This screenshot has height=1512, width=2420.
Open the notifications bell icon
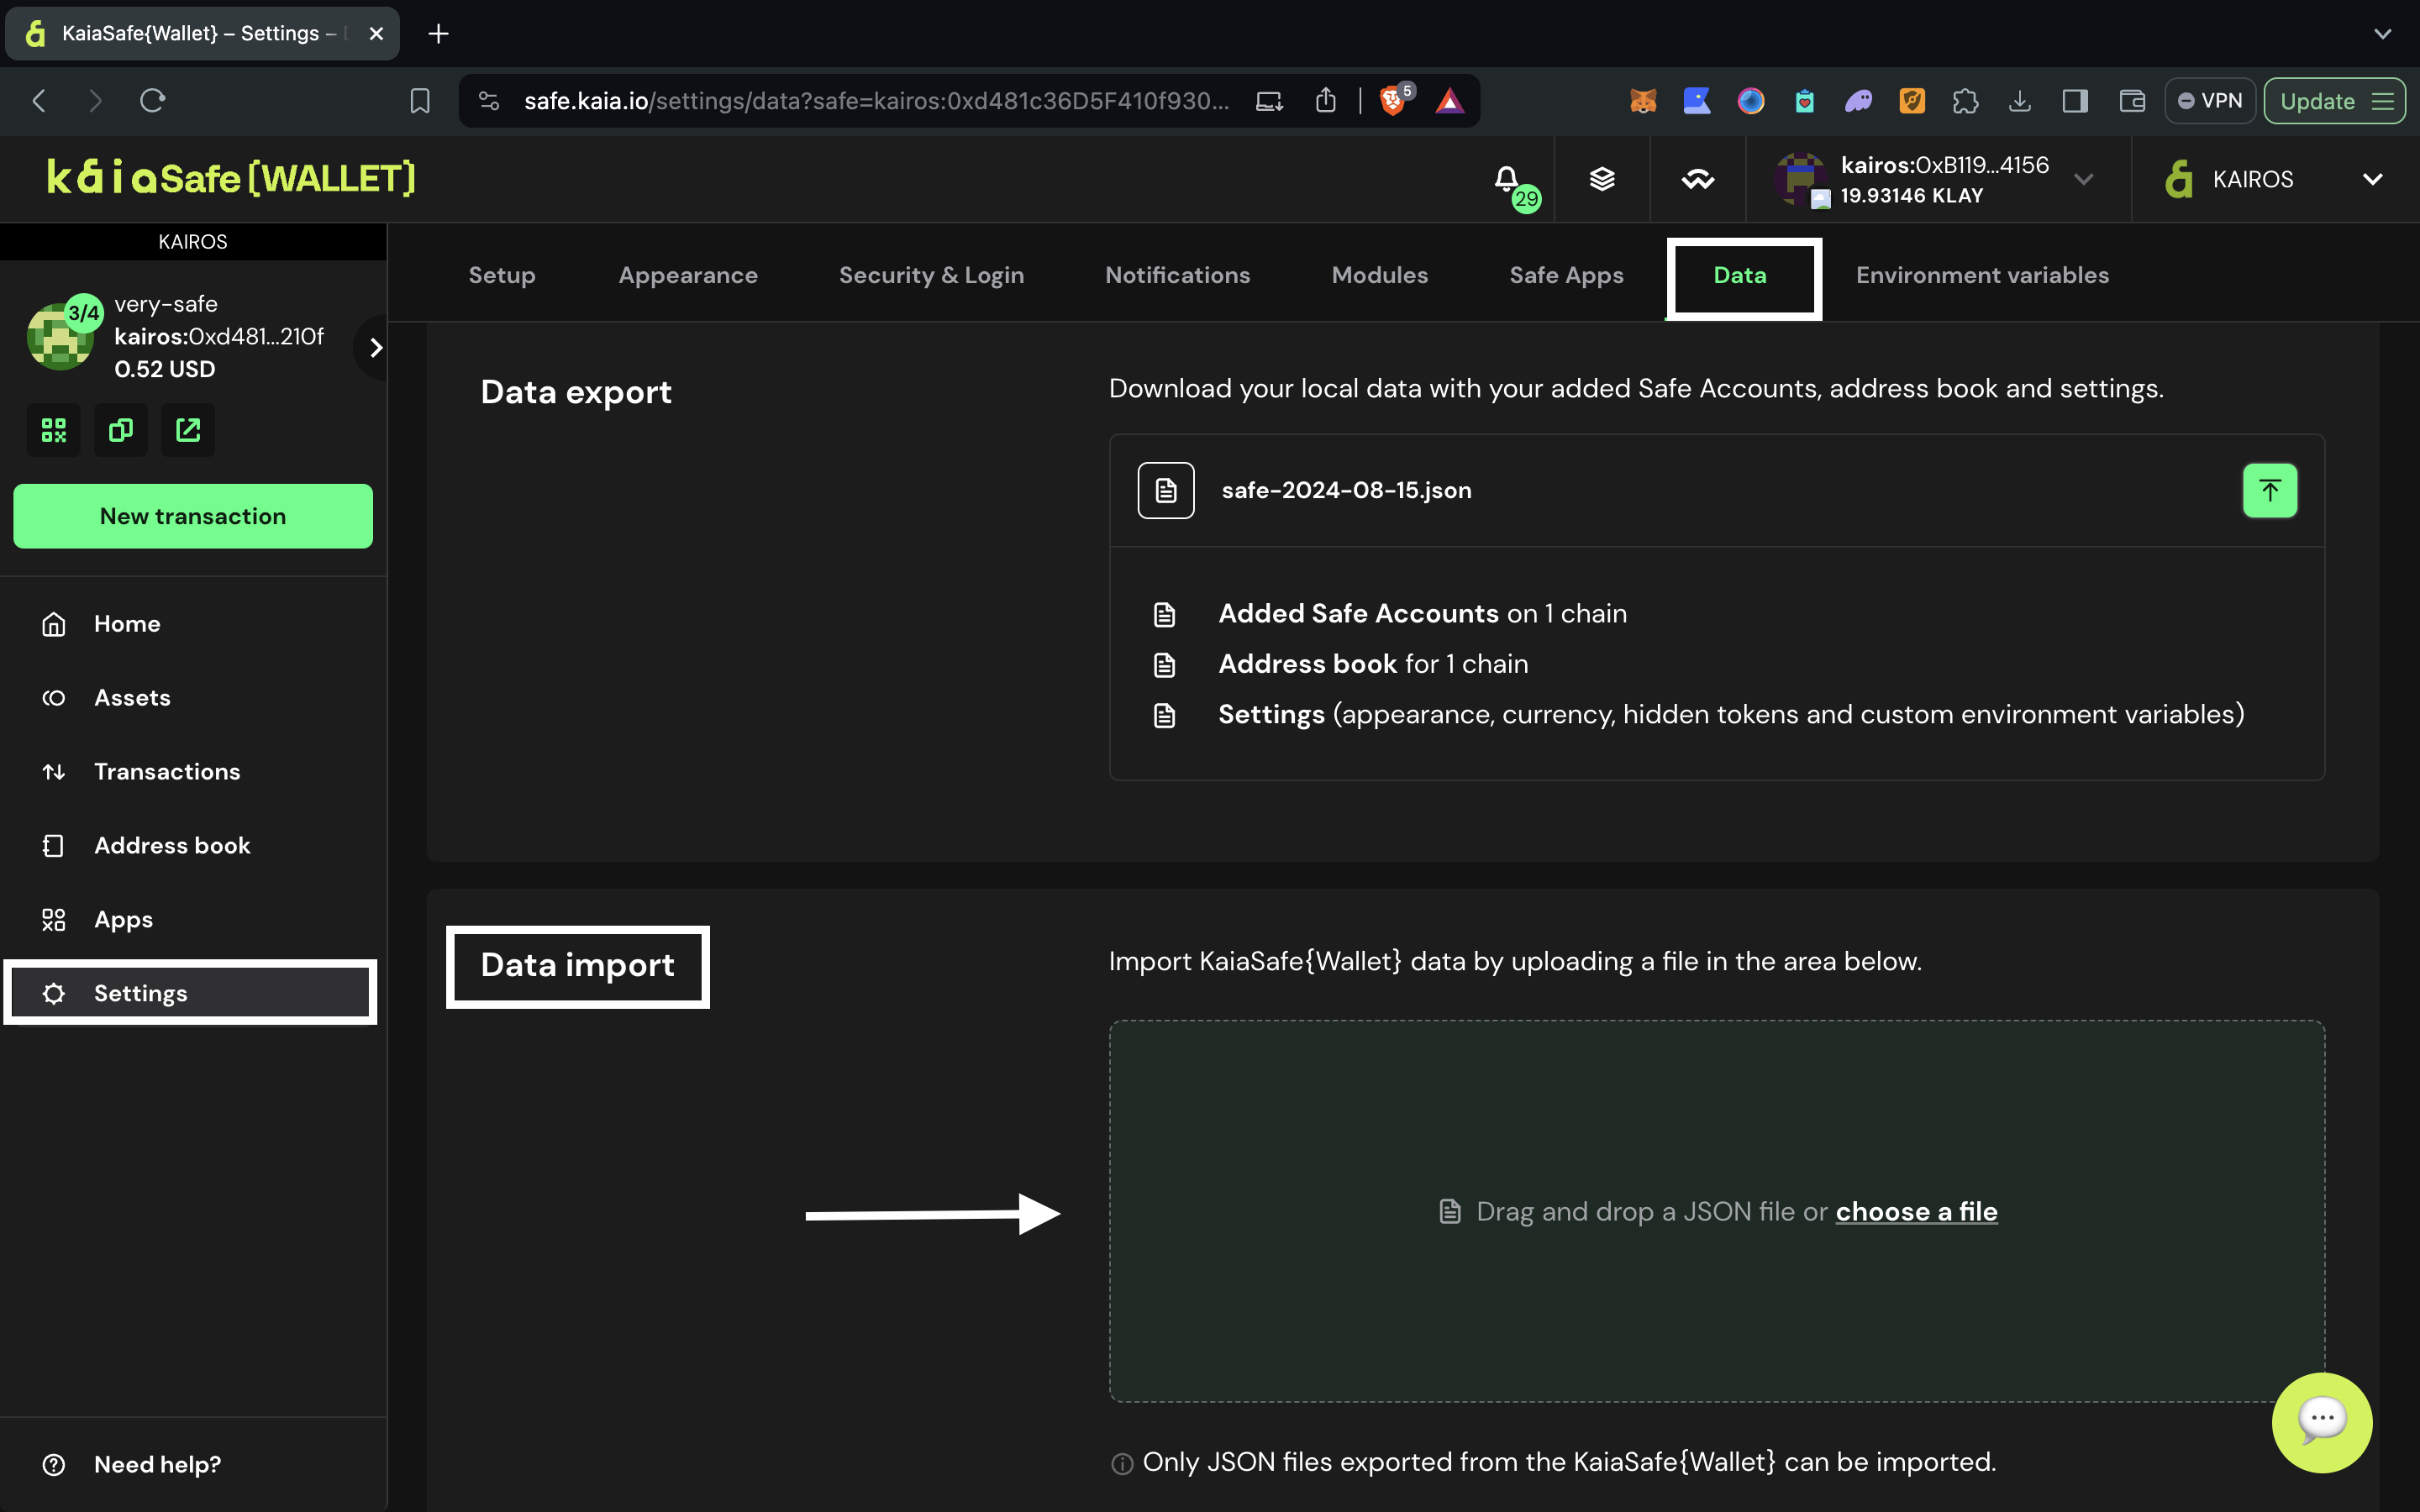[1506, 179]
